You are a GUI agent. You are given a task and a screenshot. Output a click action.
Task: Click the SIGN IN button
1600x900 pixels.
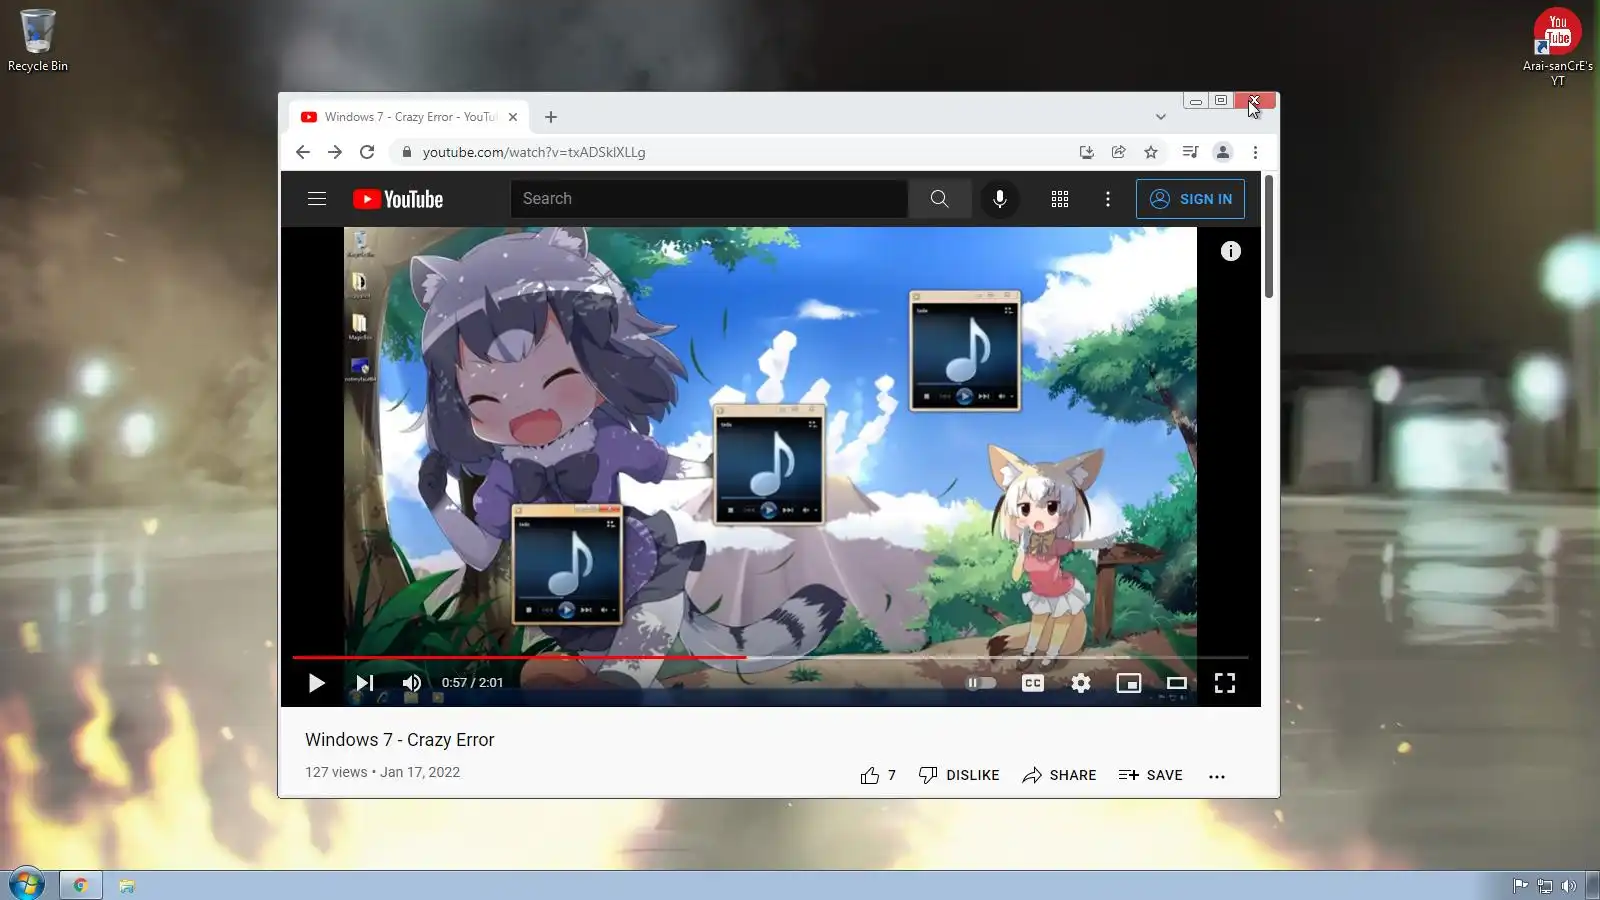coord(1190,199)
